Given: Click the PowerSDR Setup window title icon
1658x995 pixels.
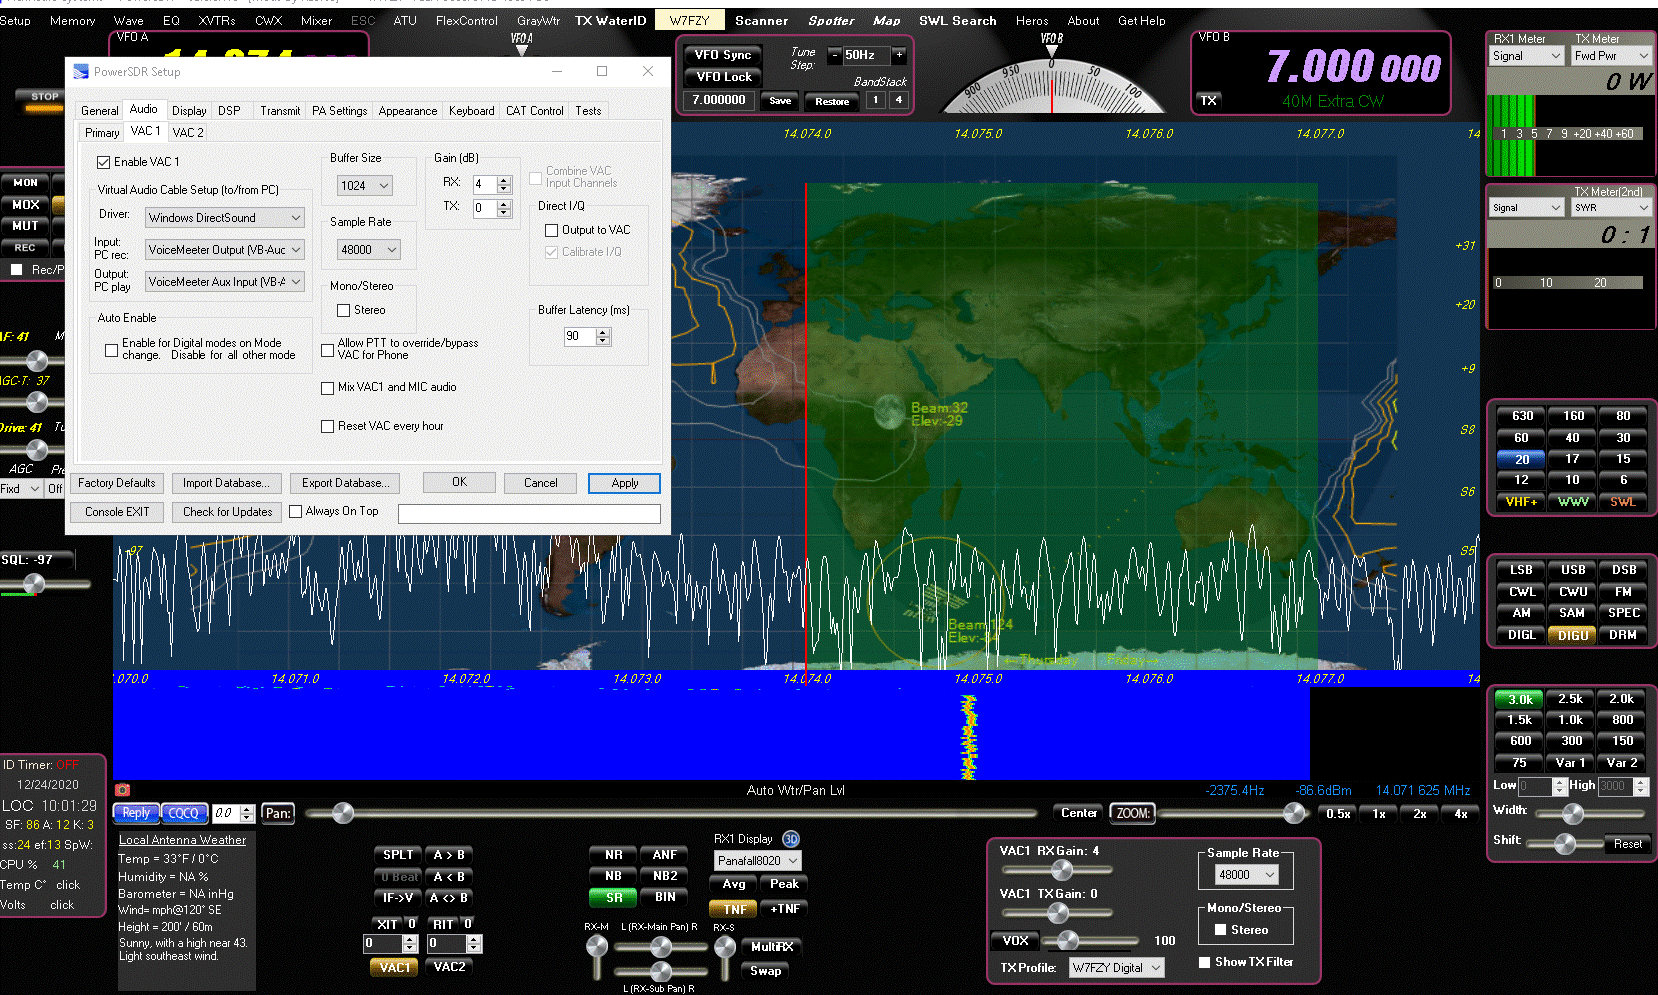Looking at the screenshot, I should pyautogui.click(x=81, y=72).
